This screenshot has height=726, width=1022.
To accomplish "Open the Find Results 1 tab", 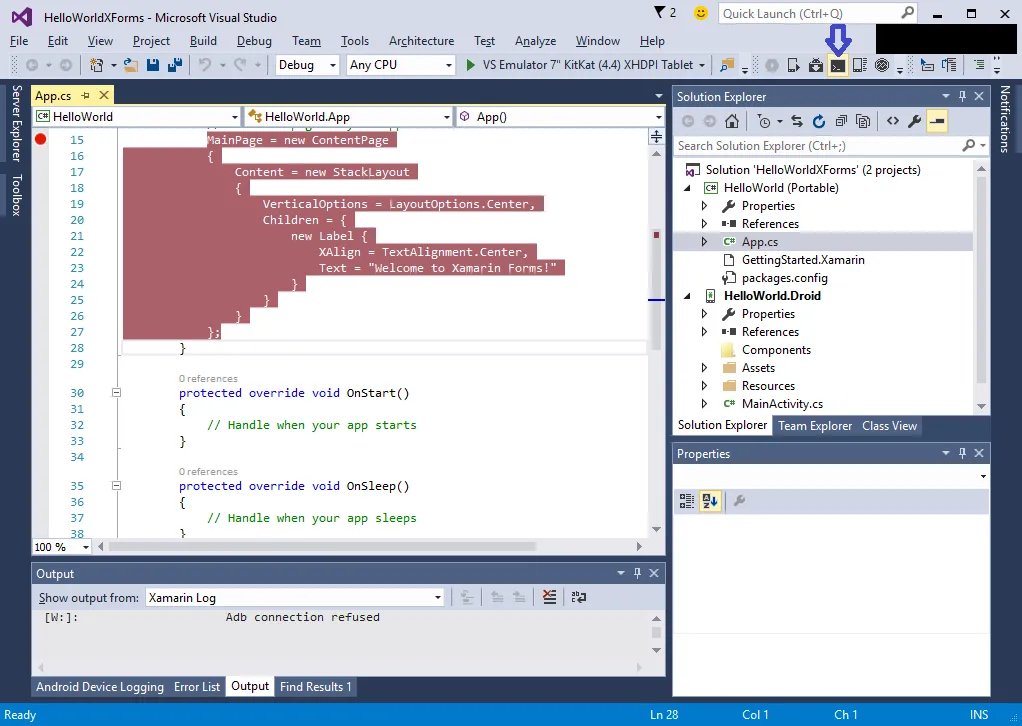I will [x=315, y=687].
